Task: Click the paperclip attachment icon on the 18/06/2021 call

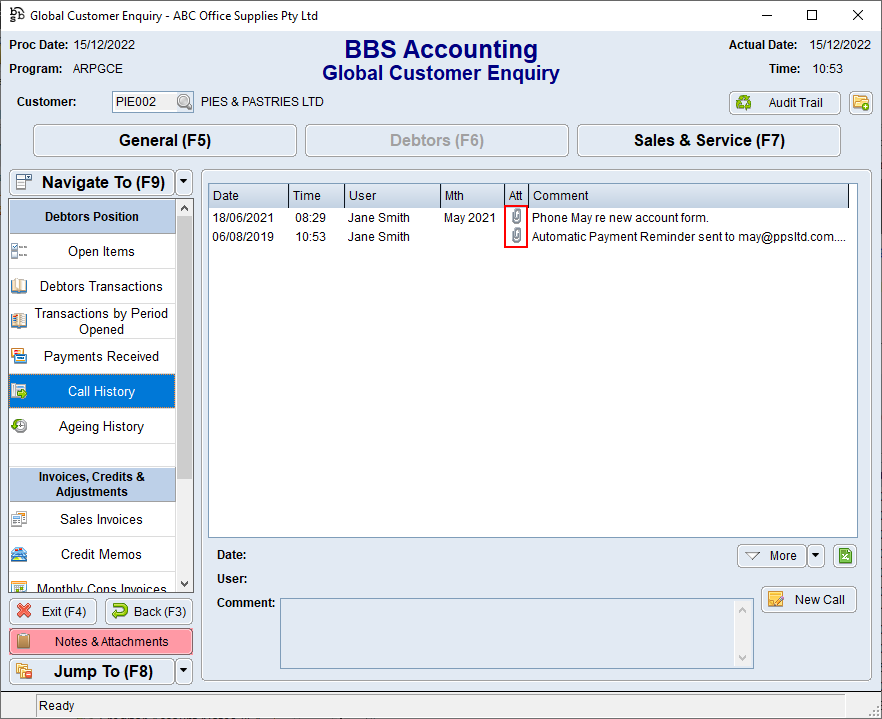Action: pyautogui.click(x=515, y=217)
